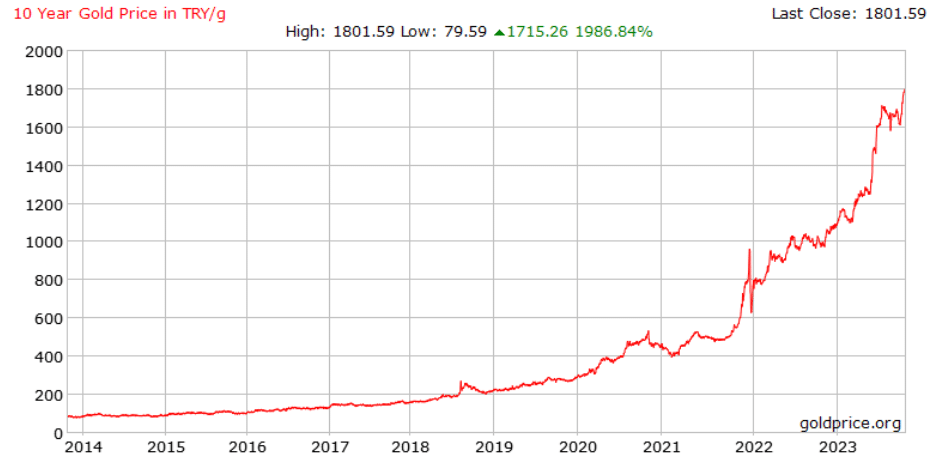
Task: Click the highest point of the red price line
Action: coord(904,90)
